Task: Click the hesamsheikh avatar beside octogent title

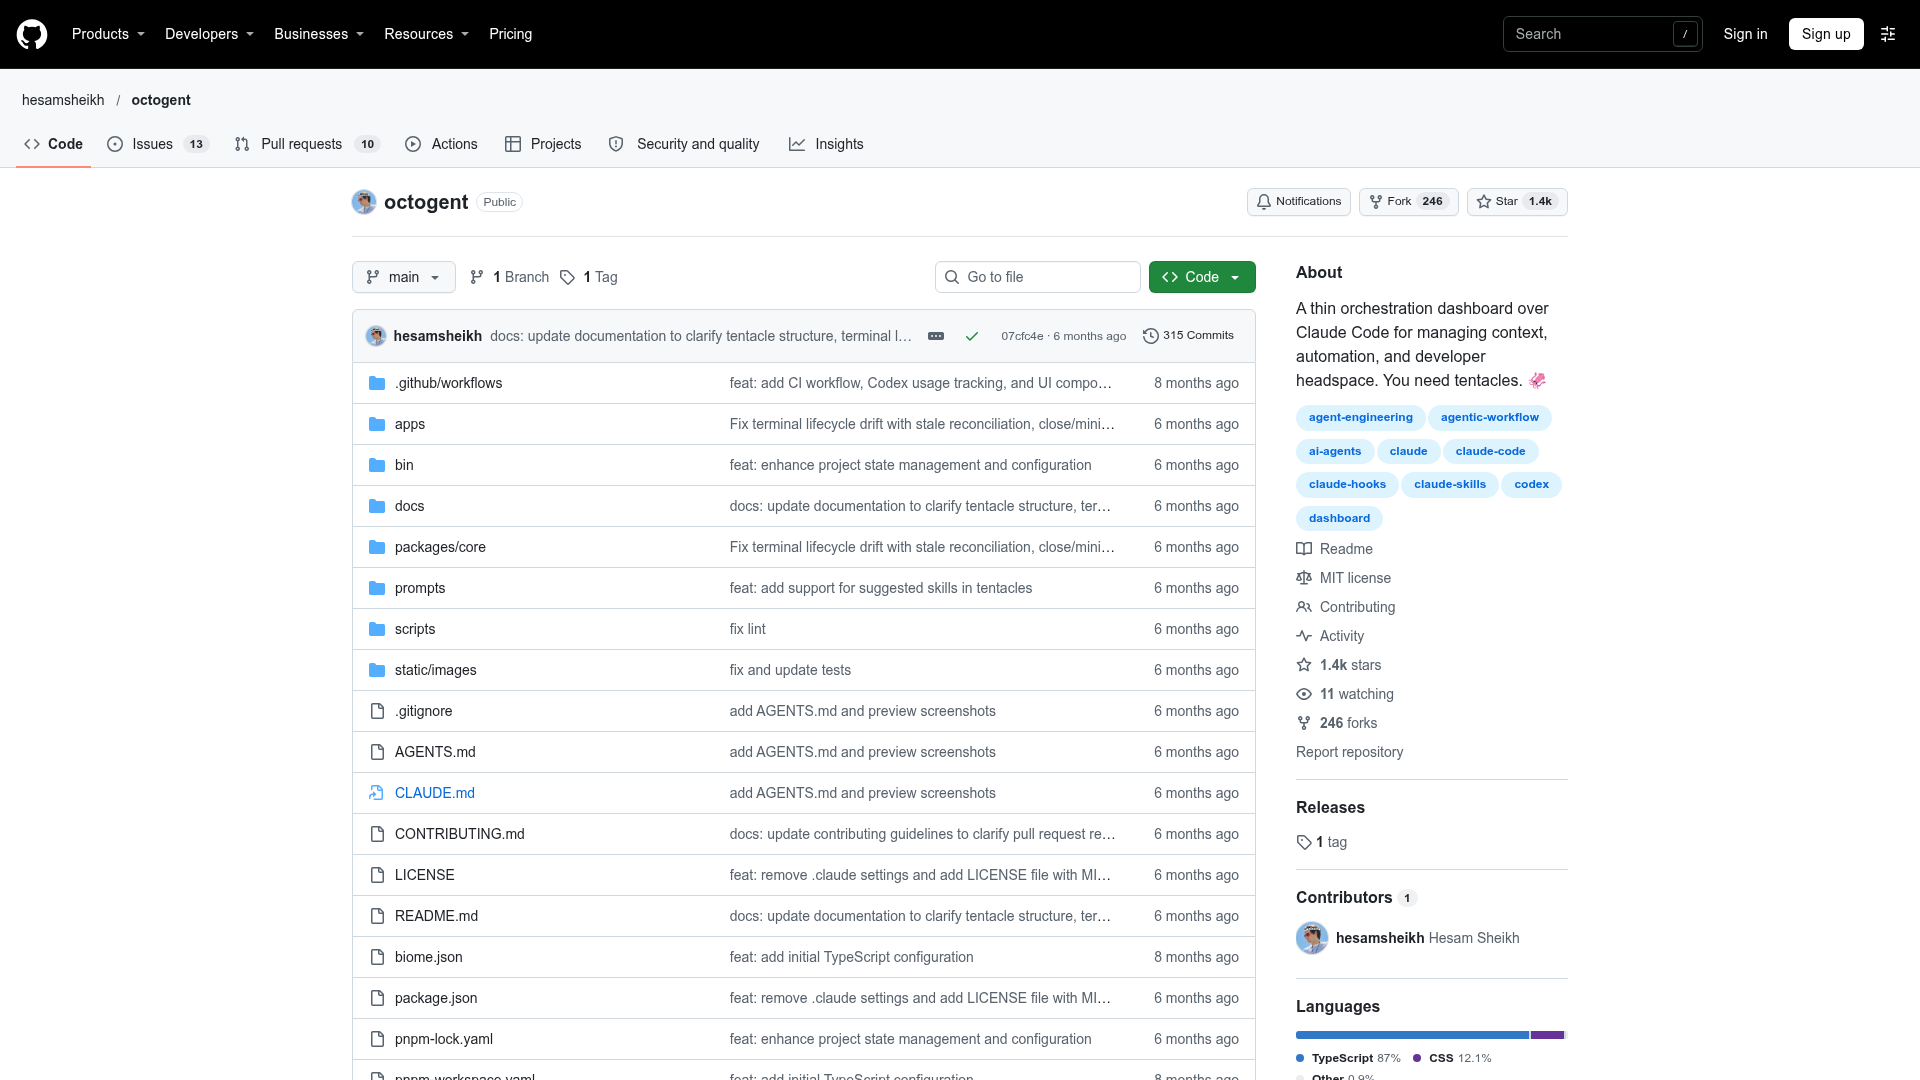Action: (364, 202)
